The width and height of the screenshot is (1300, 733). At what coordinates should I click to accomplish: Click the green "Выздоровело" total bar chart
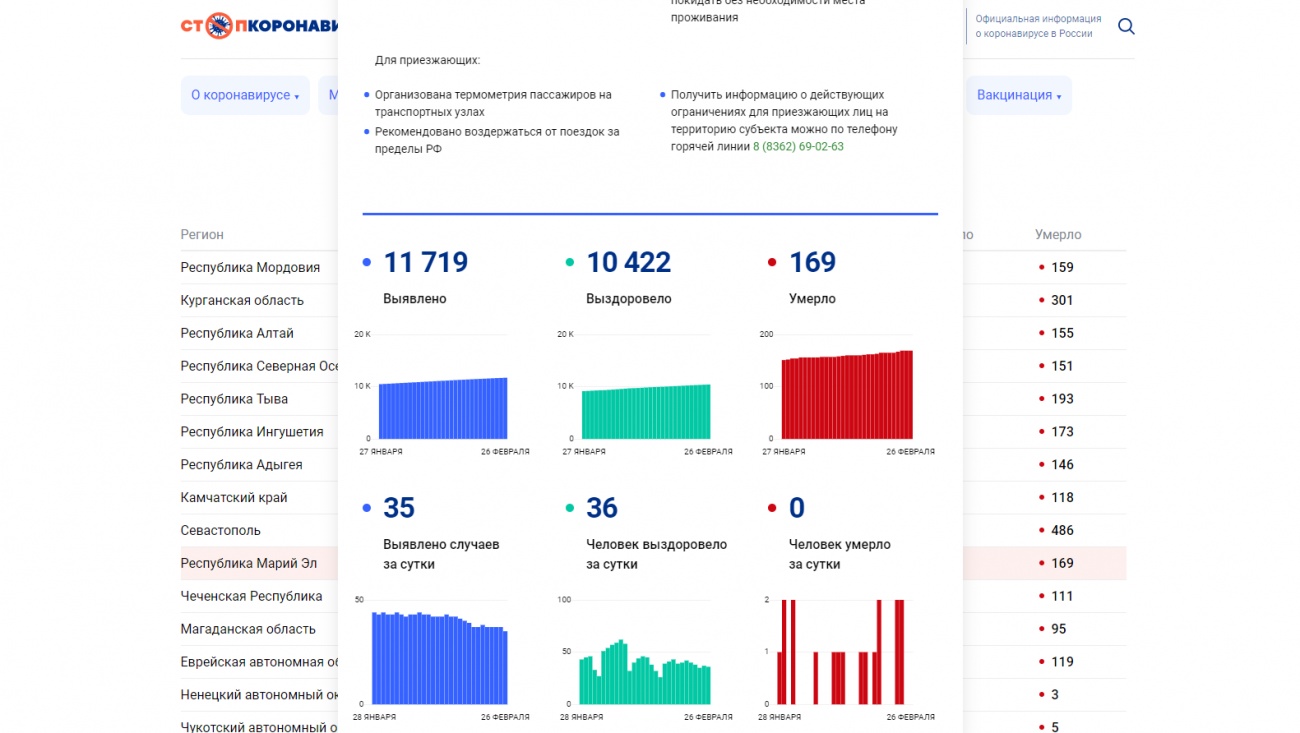(x=646, y=411)
